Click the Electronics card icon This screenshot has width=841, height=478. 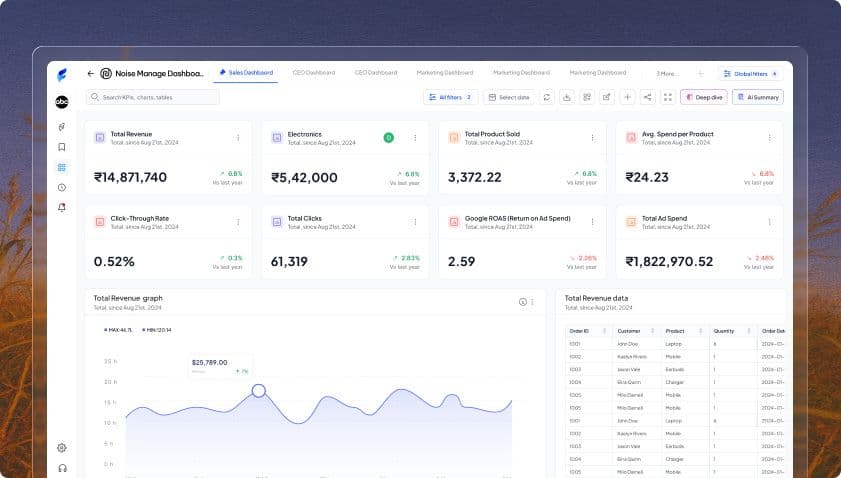coord(277,138)
